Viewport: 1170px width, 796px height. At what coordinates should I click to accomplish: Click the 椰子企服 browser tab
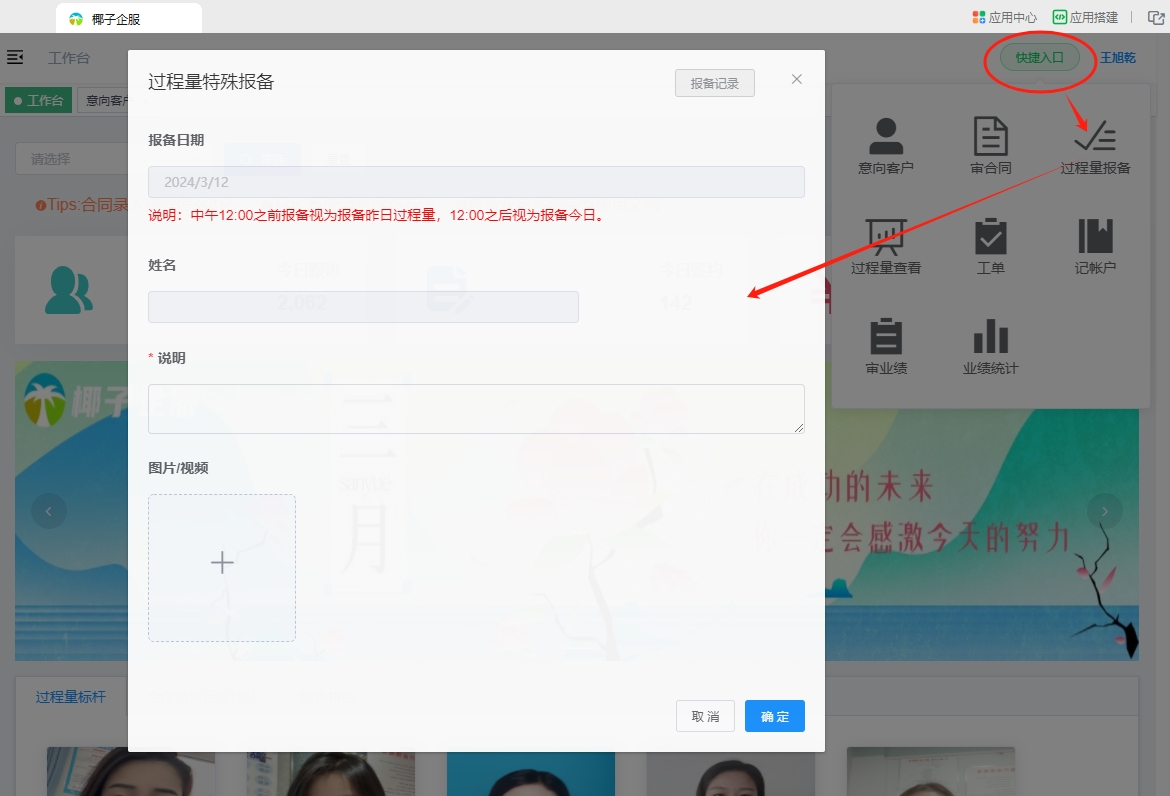pos(128,19)
